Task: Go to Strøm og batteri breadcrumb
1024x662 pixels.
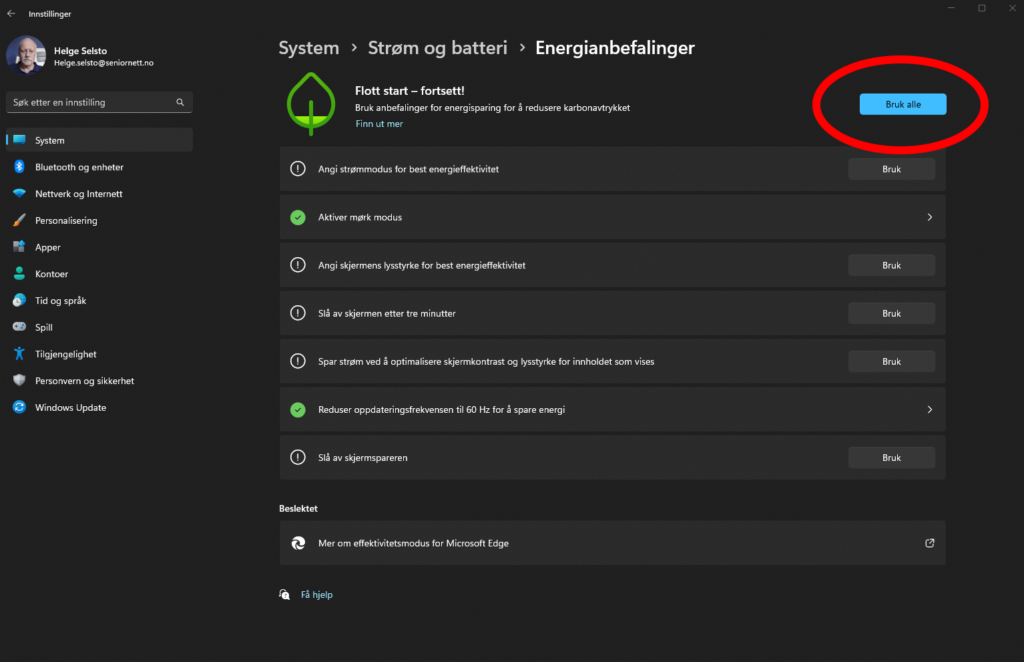Action: [x=437, y=48]
